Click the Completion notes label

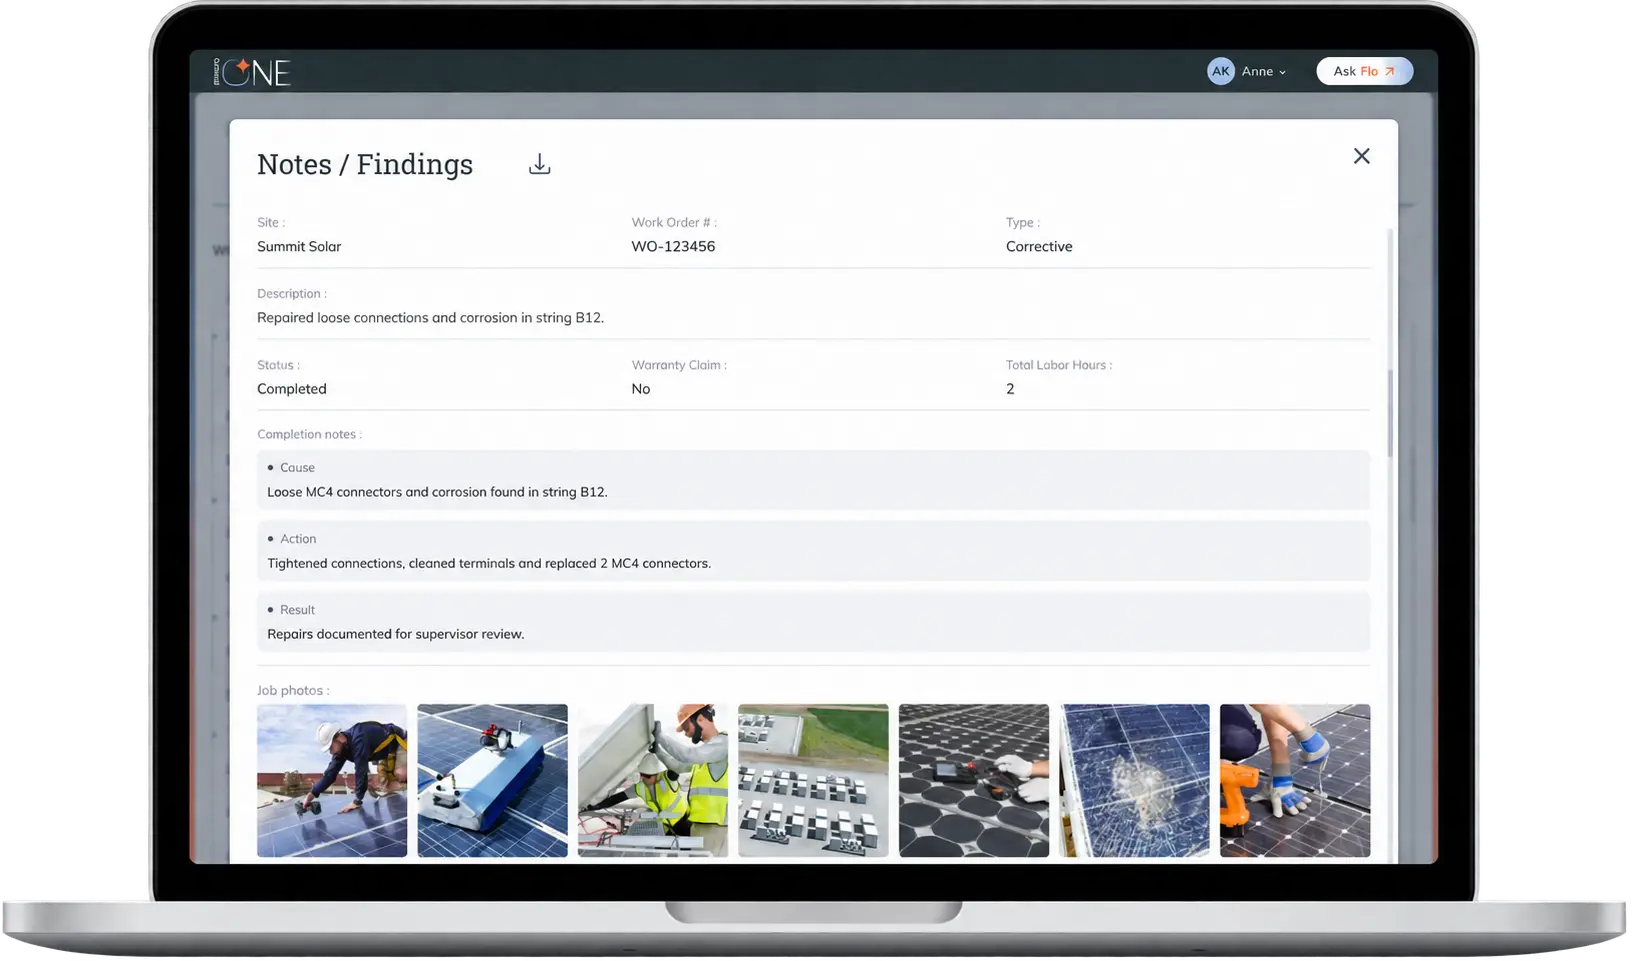[x=311, y=436]
